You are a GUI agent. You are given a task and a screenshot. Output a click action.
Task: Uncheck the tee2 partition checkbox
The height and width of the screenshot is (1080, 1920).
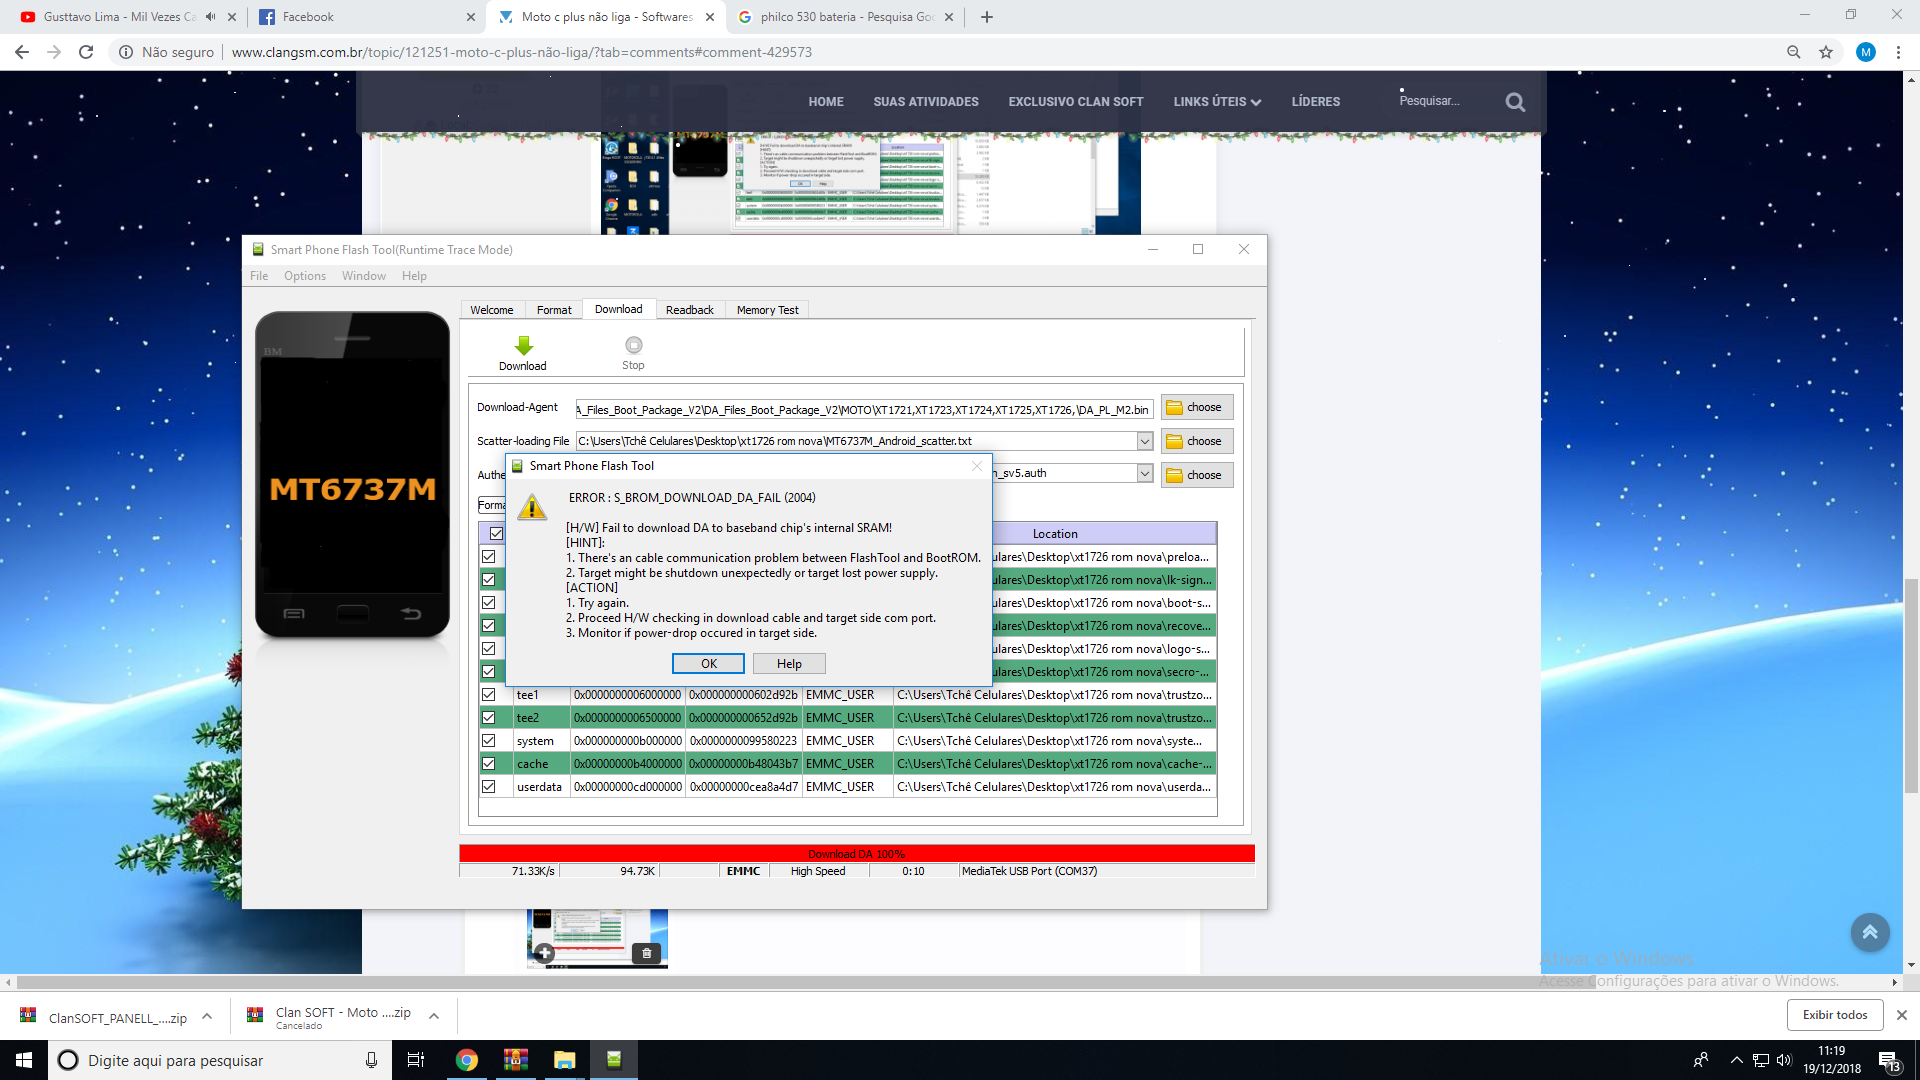click(489, 718)
